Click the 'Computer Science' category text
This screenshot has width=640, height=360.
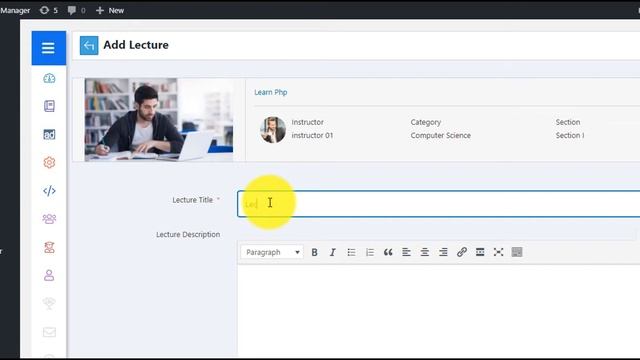click(440, 135)
